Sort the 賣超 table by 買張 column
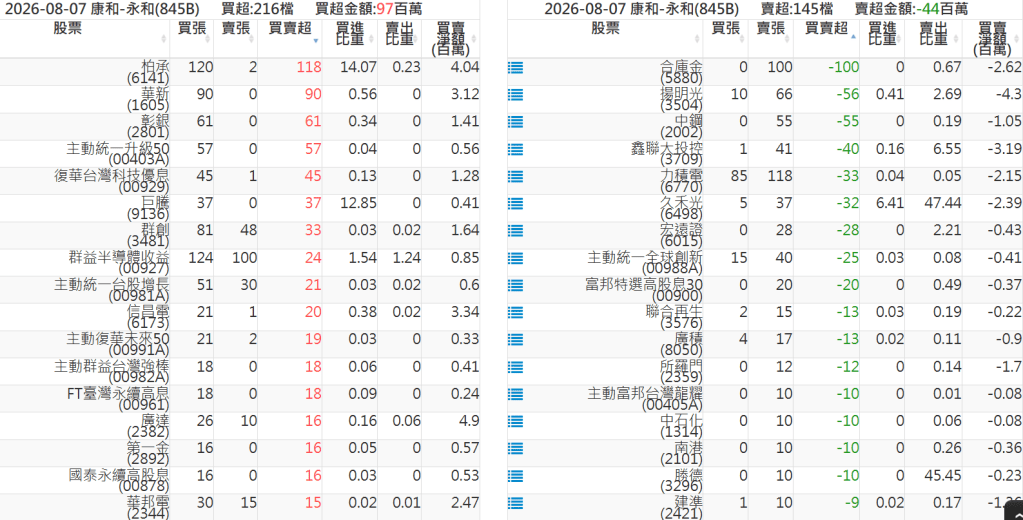Image resolution: width=1023 pixels, height=520 pixels. 725,38
